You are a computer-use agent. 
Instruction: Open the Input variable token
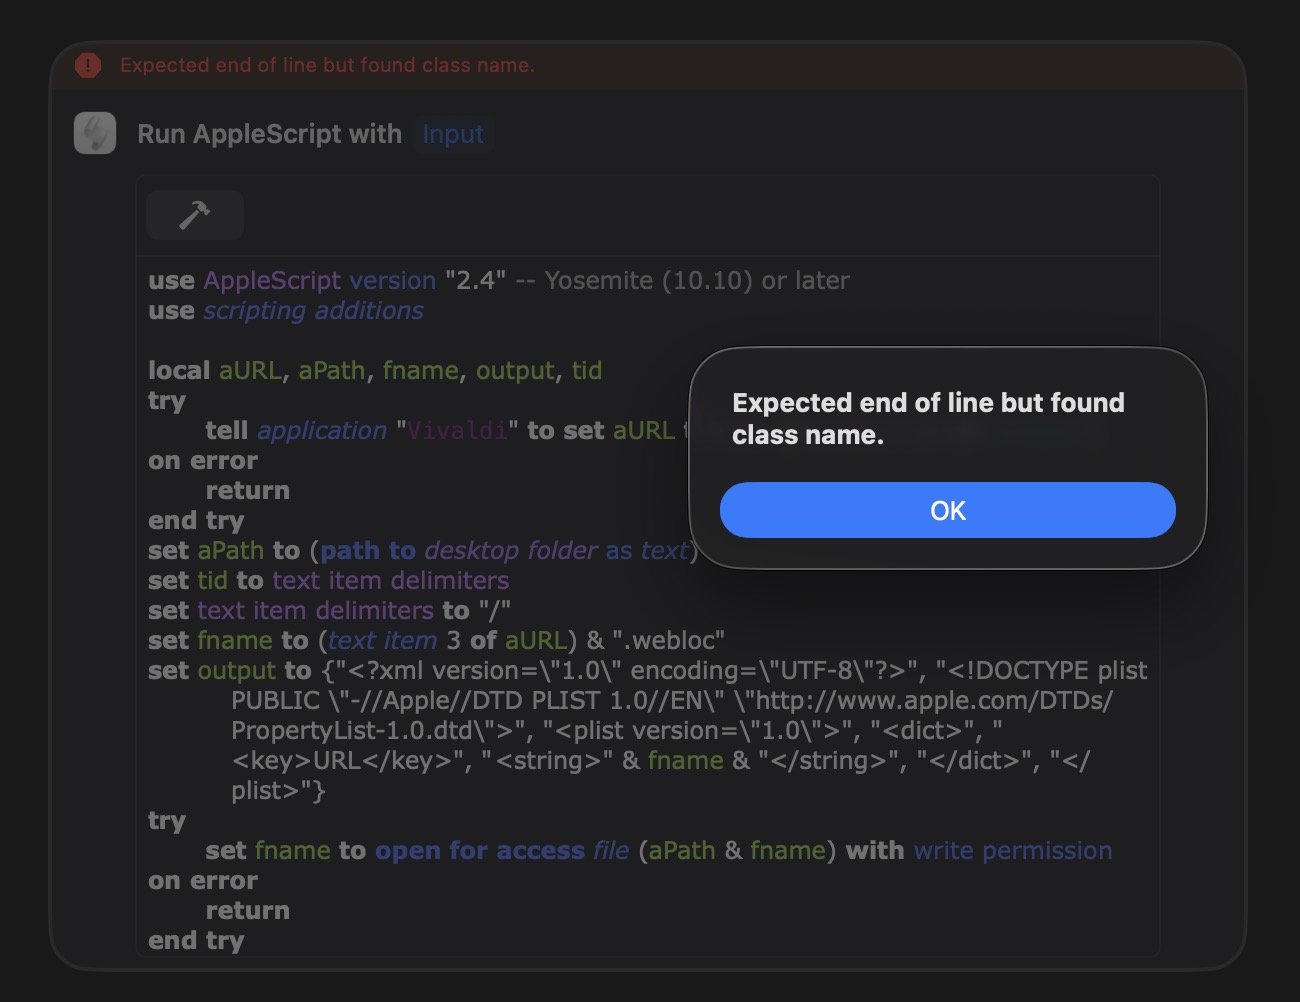pos(453,134)
